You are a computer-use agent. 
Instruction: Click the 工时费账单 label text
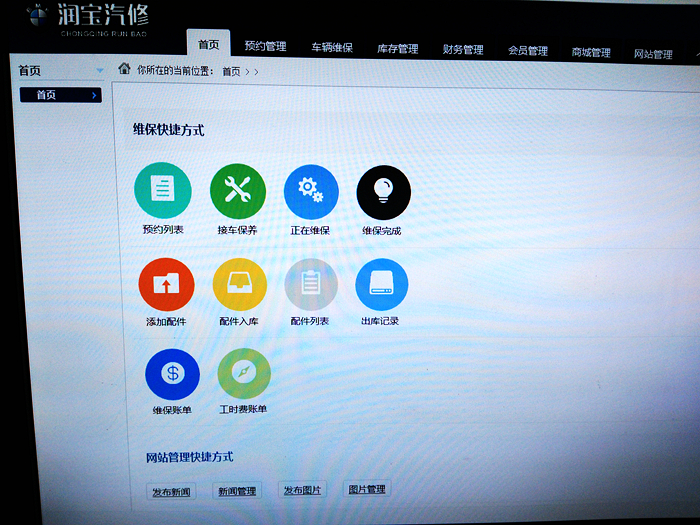pyautogui.click(x=243, y=409)
